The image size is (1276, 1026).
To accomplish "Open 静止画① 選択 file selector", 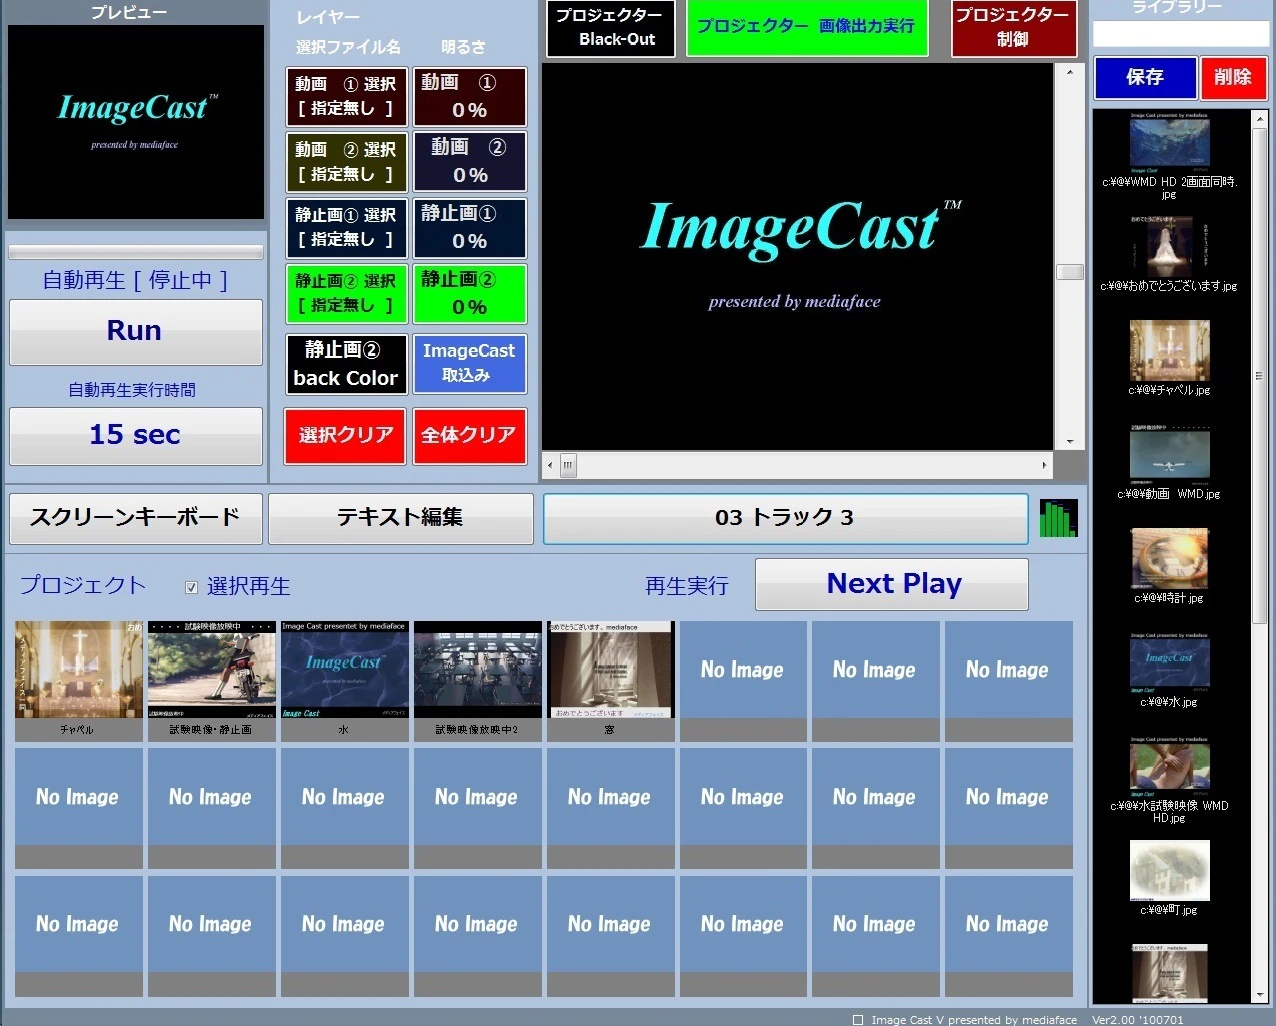I will coord(346,228).
